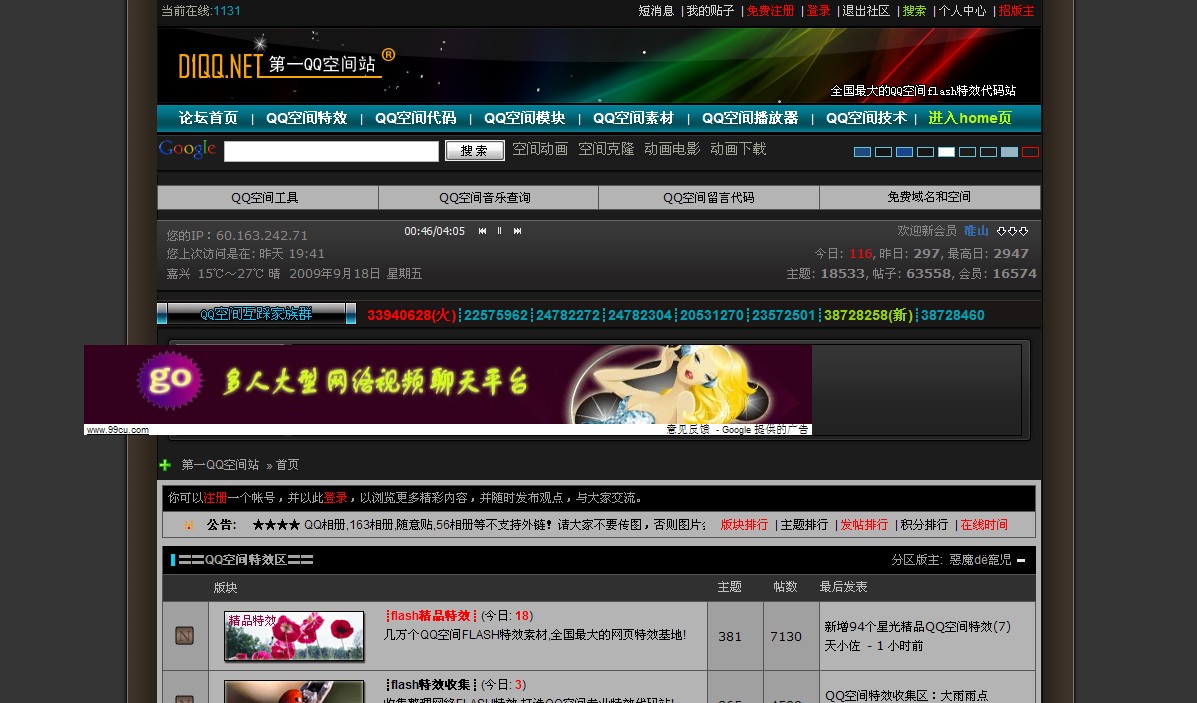1197x703 pixels.
Task: Select the light gray-blue theme color swatch
Action: 1009,152
